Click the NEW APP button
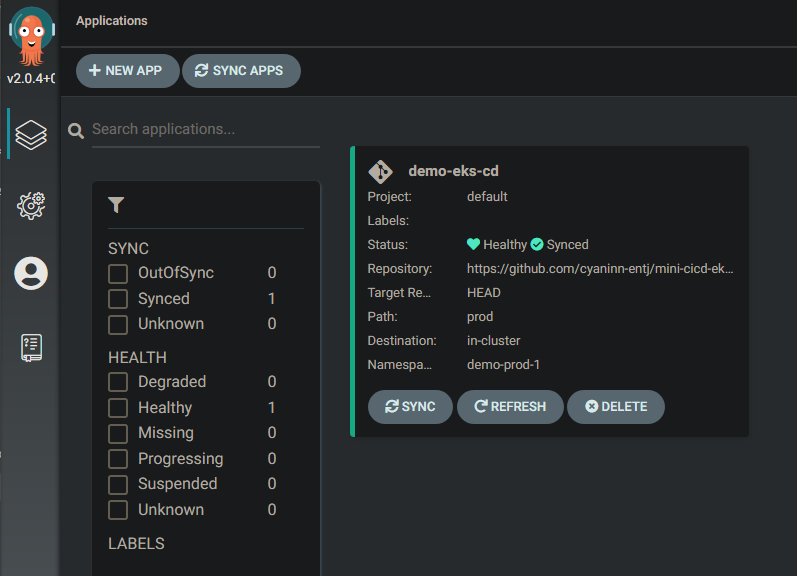This screenshot has height=576, width=797. pyautogui.click(x=128, y=71)
